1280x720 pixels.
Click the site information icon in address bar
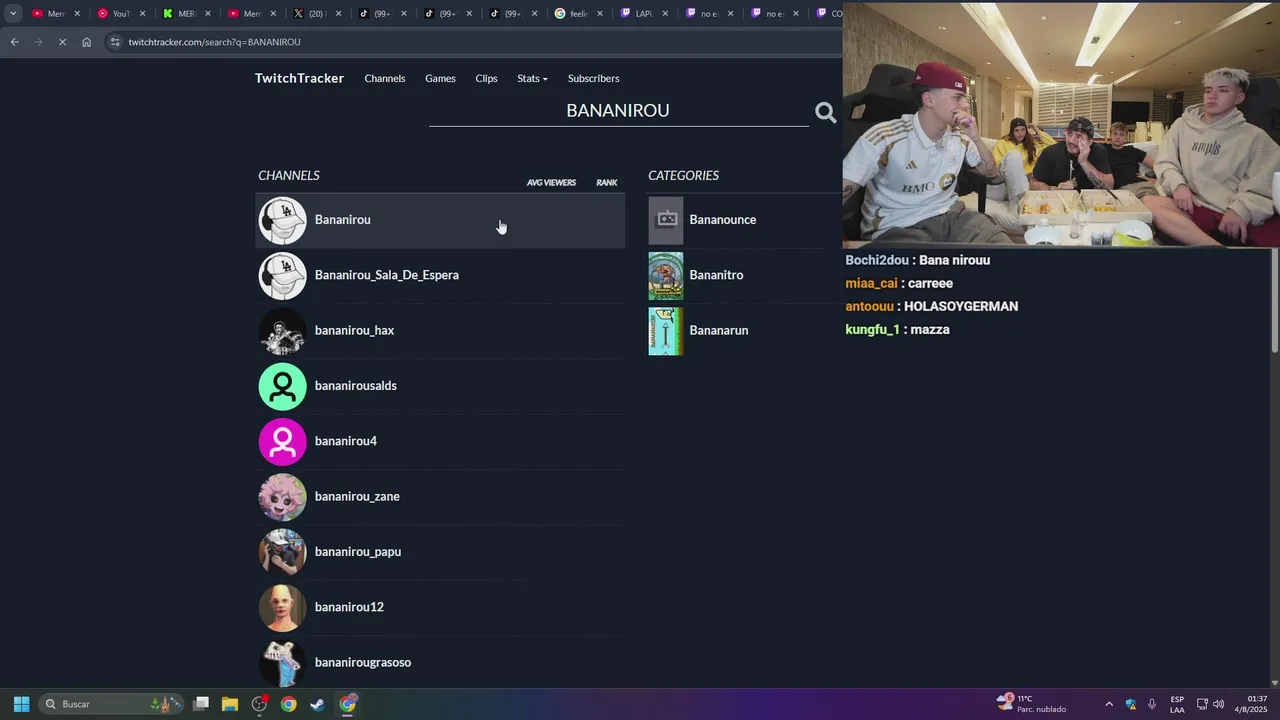(x=115, y=42)
